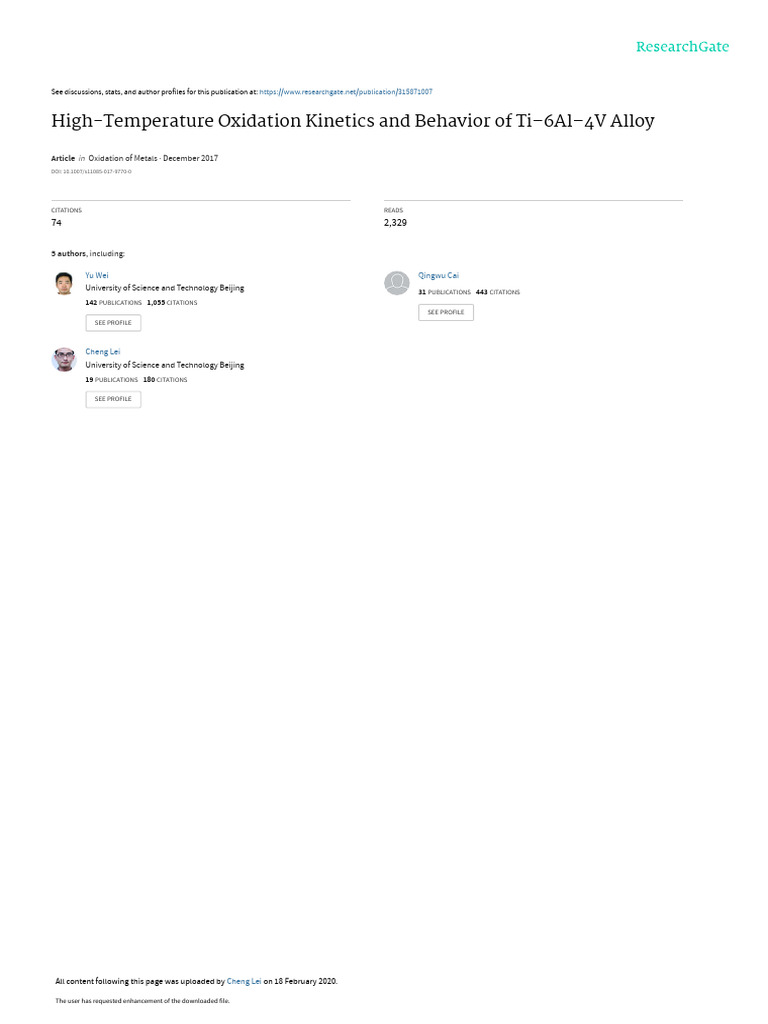The height and width of the screenshot is (1024, 768).
Task: Click the article title heading
Action: click(353, 121)
